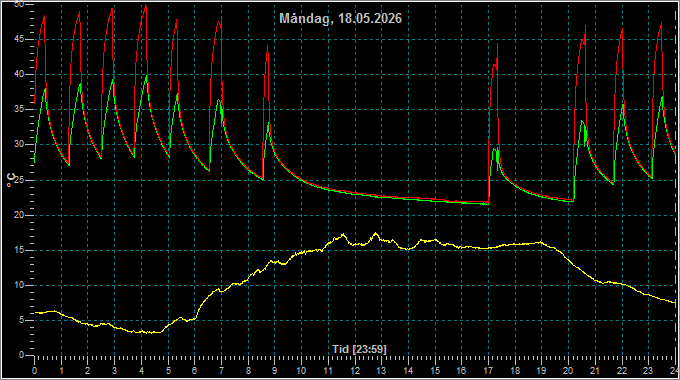Click the 5 label on the temperature axis
The width and height of the screenshot is (680, 380).
click(x=22, y=320)
